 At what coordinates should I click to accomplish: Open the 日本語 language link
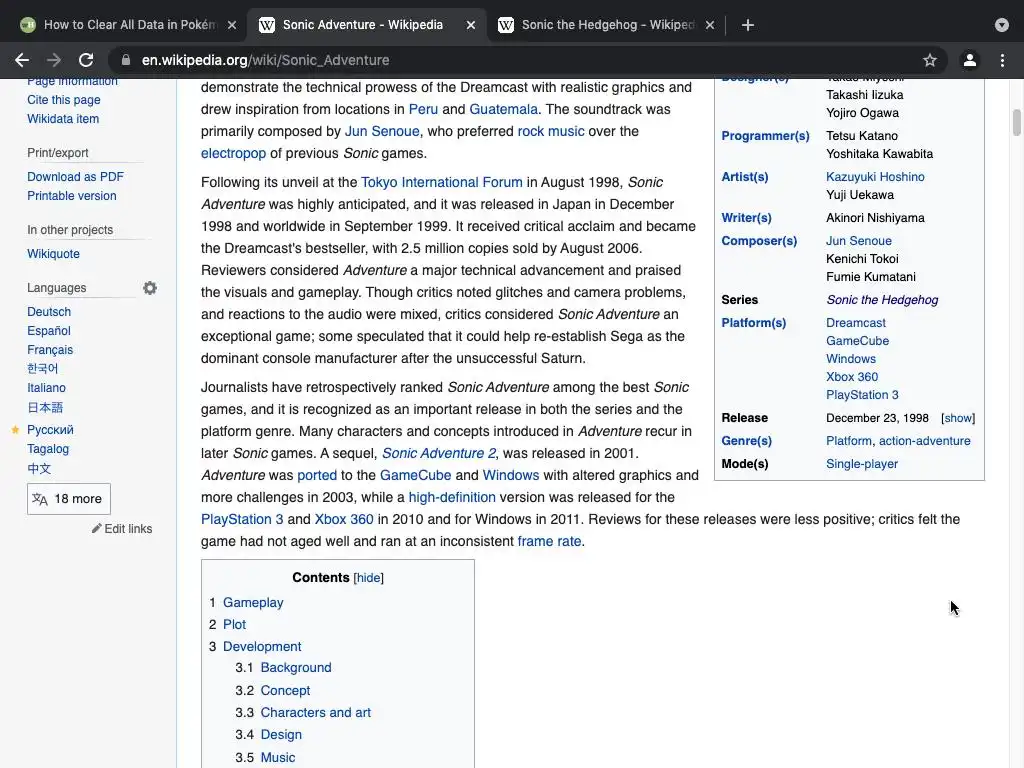pos(45,408)
